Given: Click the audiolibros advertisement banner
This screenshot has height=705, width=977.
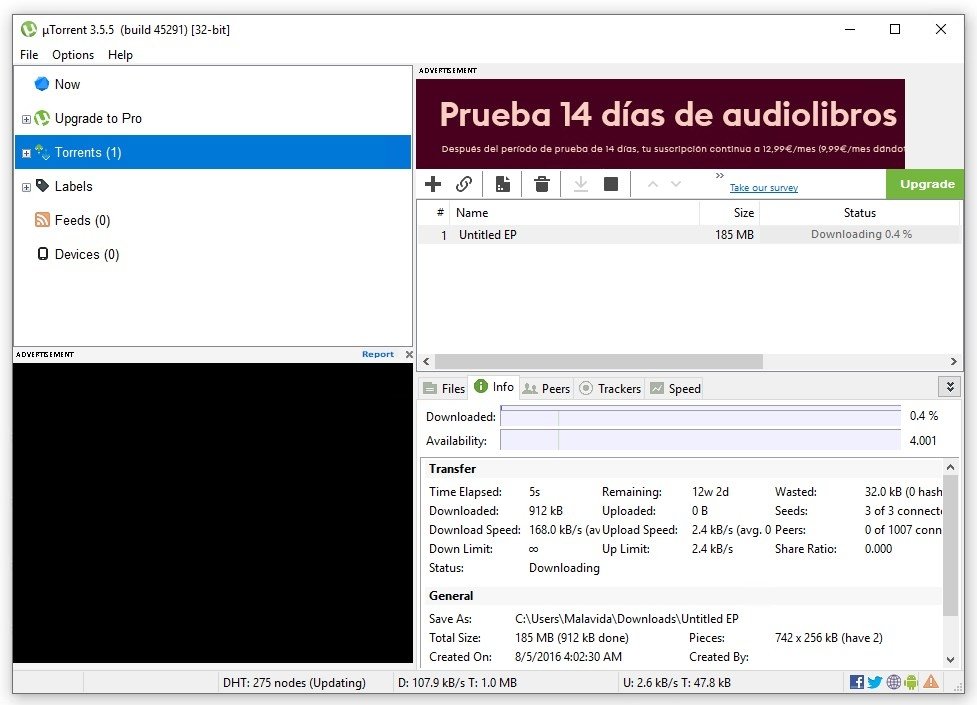Looking at the screenshot, I should point(660,123).
